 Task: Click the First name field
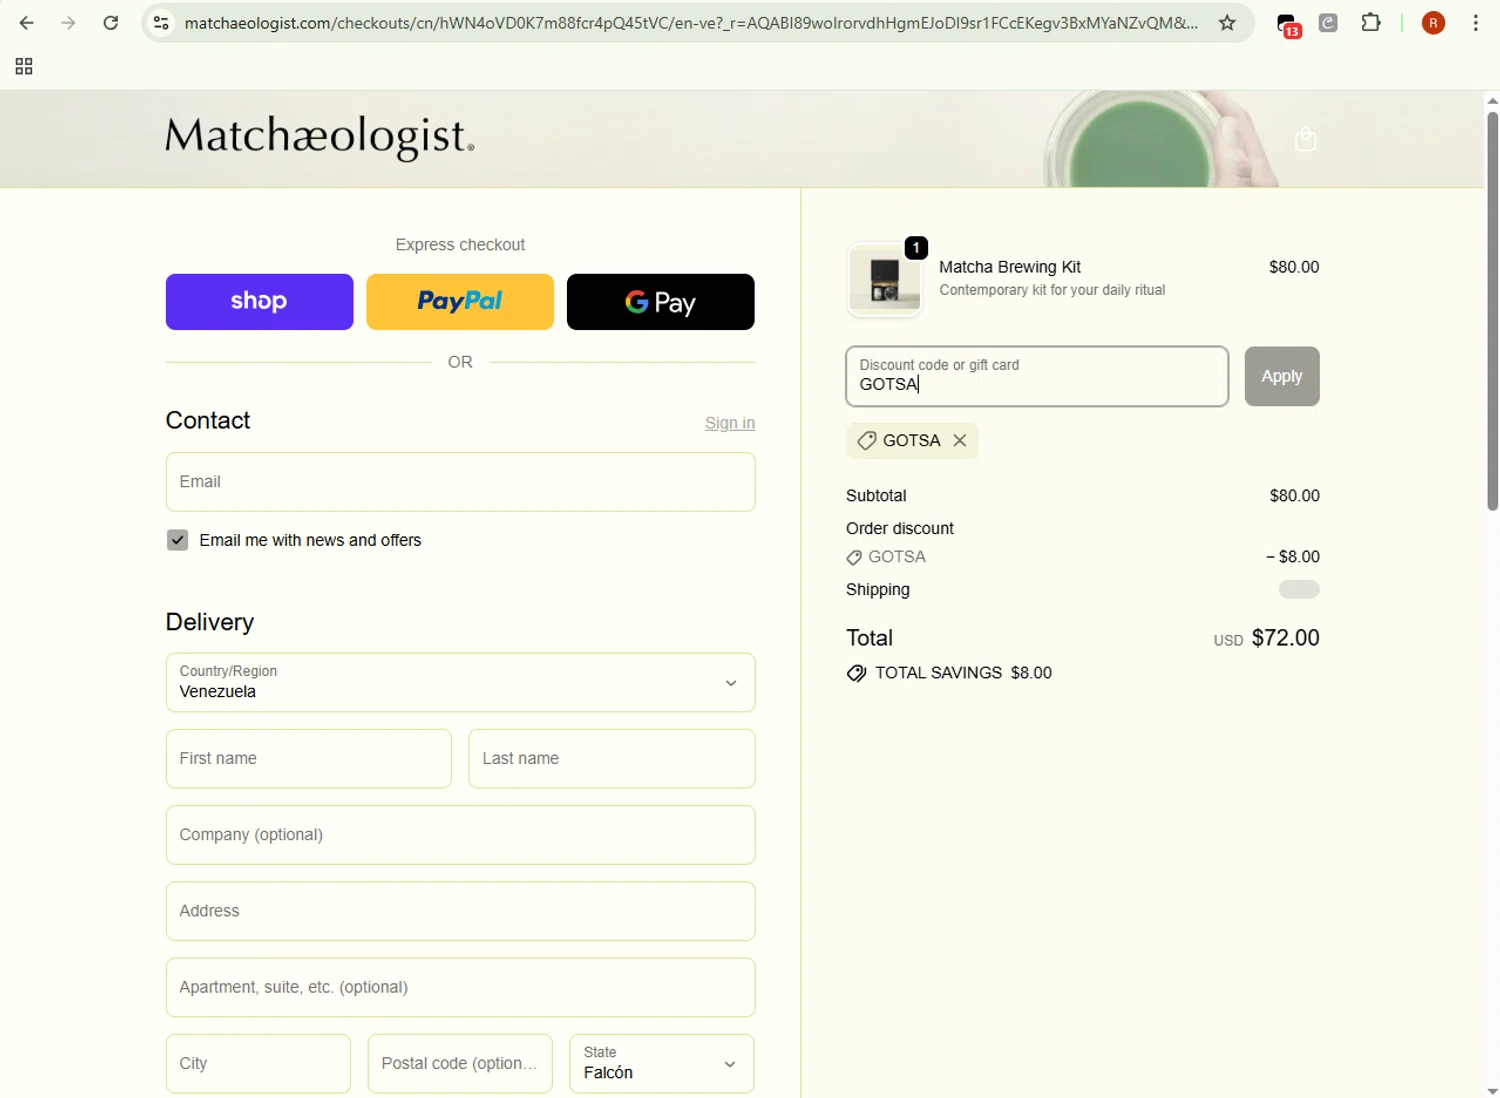pyautogui.click(x=309, y=759)
